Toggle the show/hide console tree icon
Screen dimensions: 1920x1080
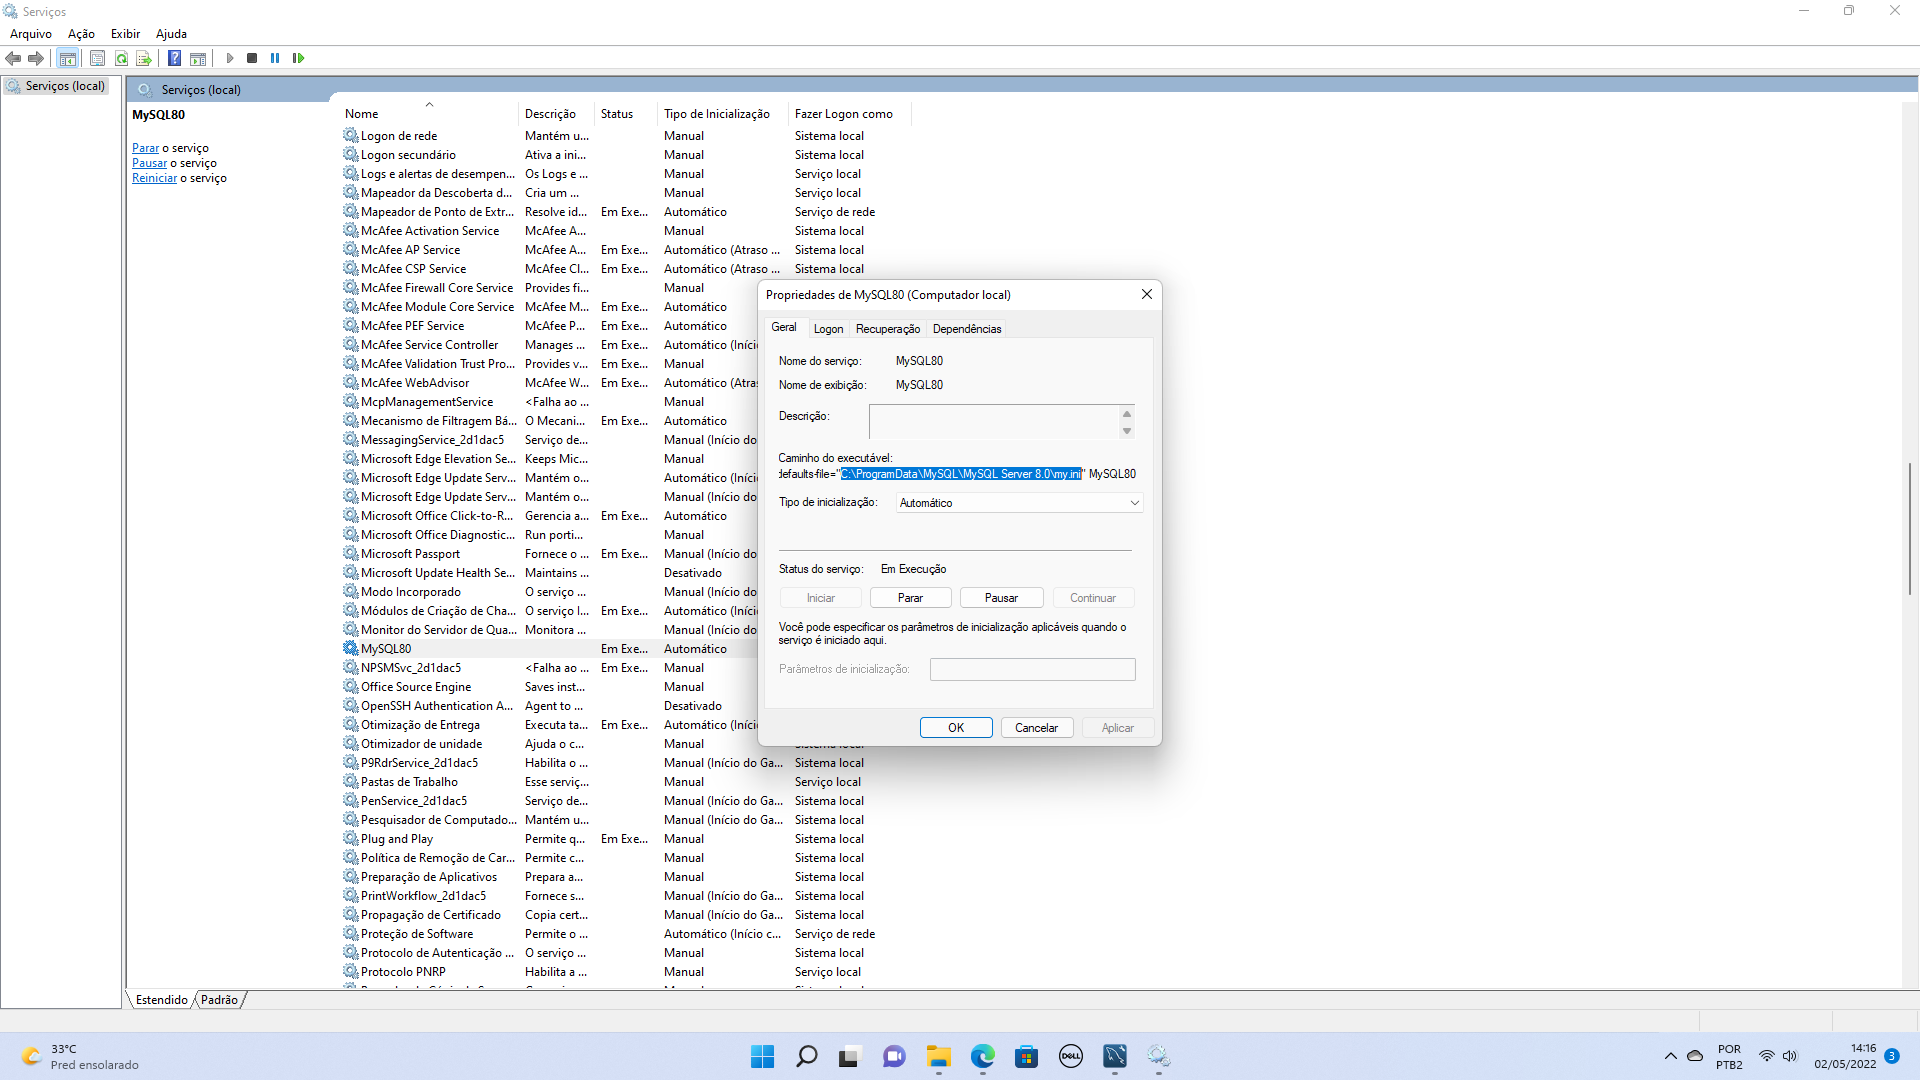pyautogui.click(x=68, y=58)
